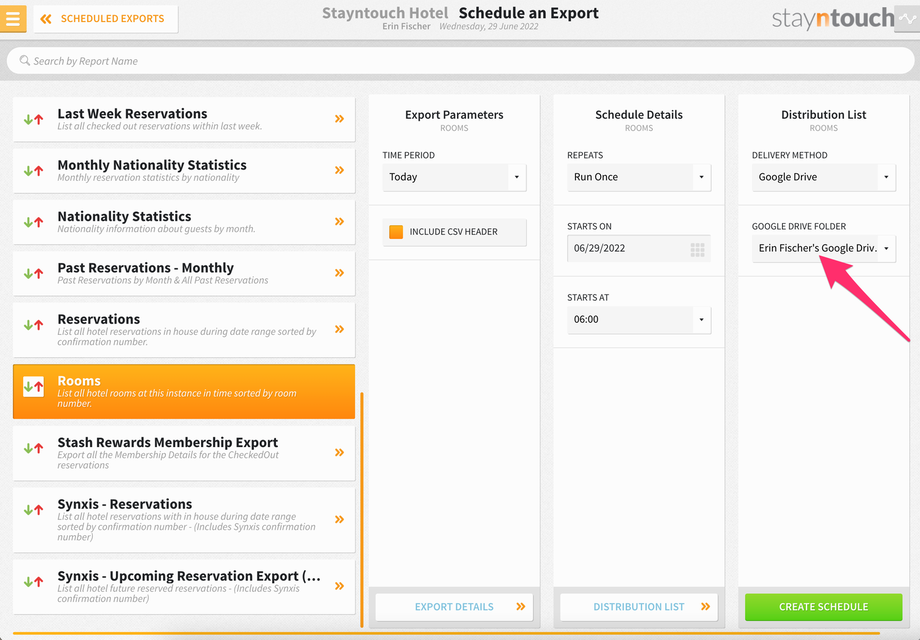The height and width of the screenshot is (640, 920).
Task: Click the Search by Report Name field
Action: point(460,61)
